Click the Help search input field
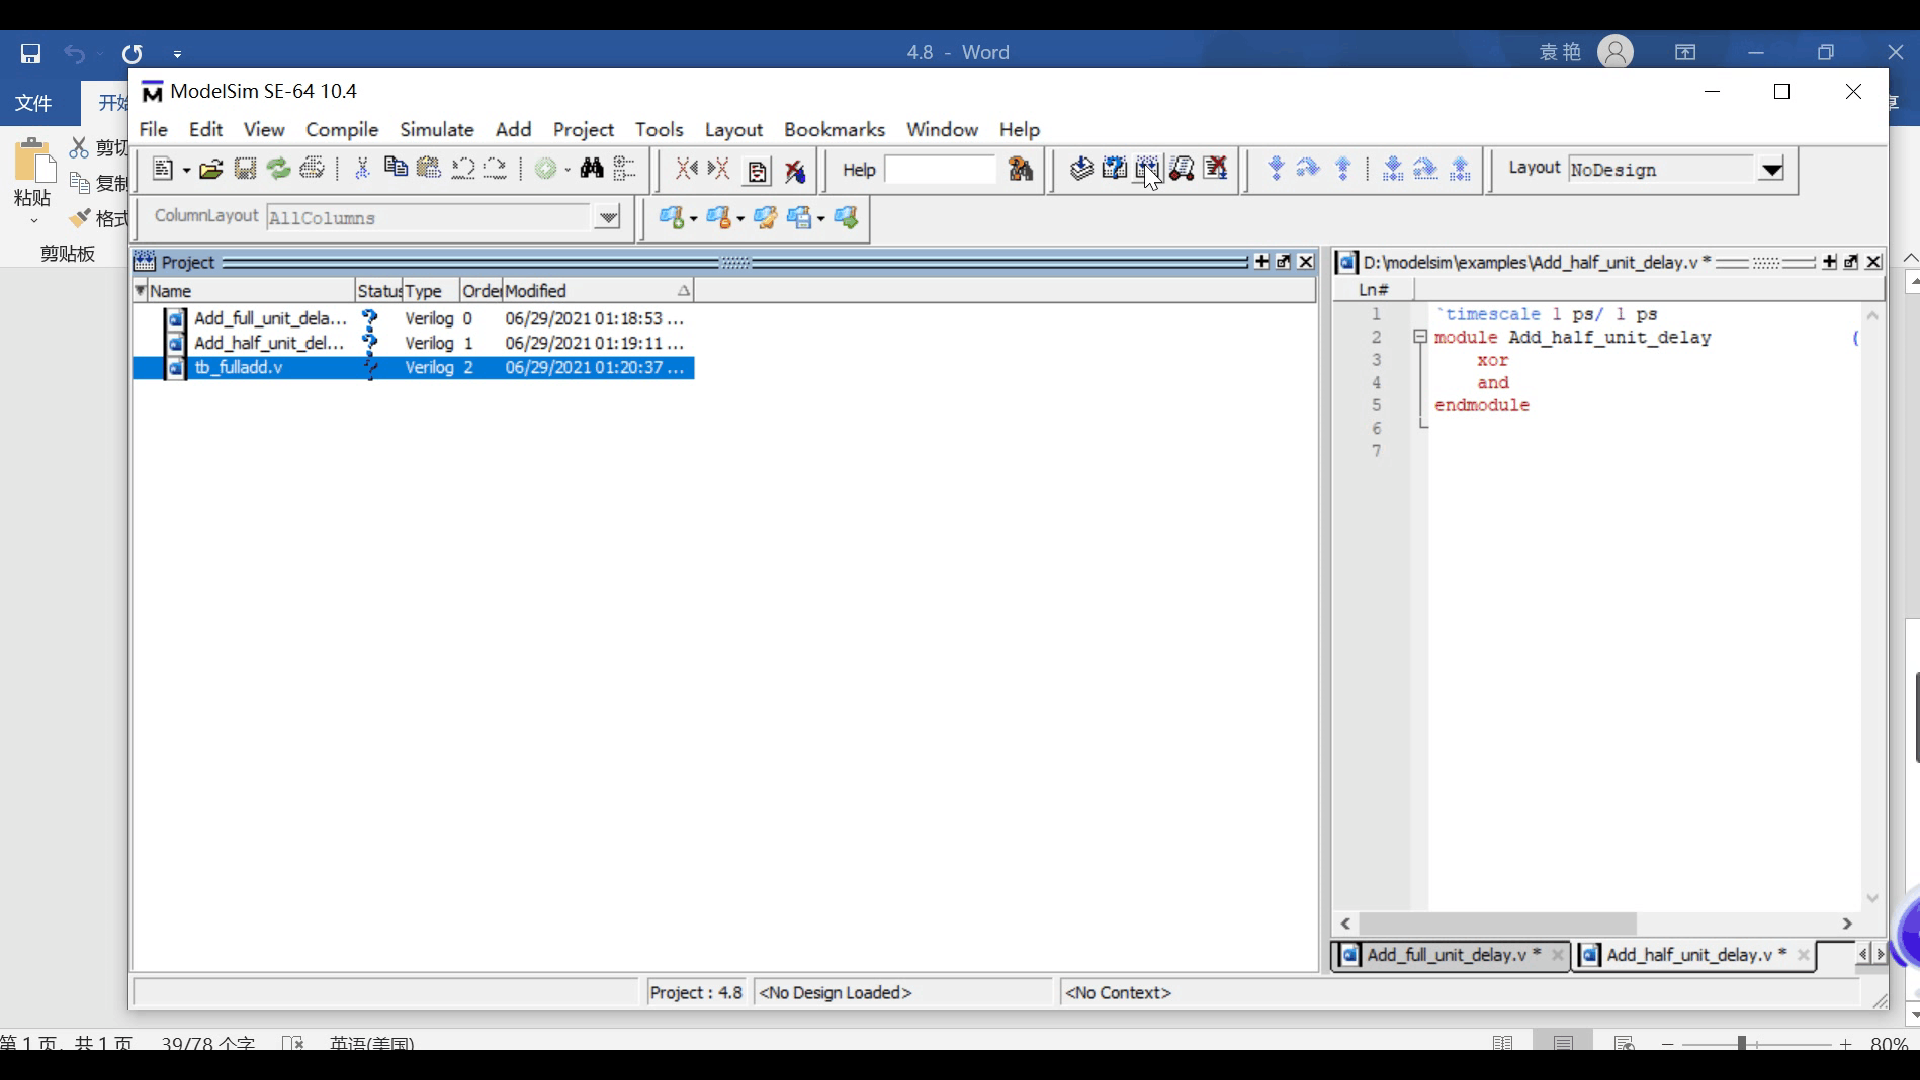 (939, 170)
